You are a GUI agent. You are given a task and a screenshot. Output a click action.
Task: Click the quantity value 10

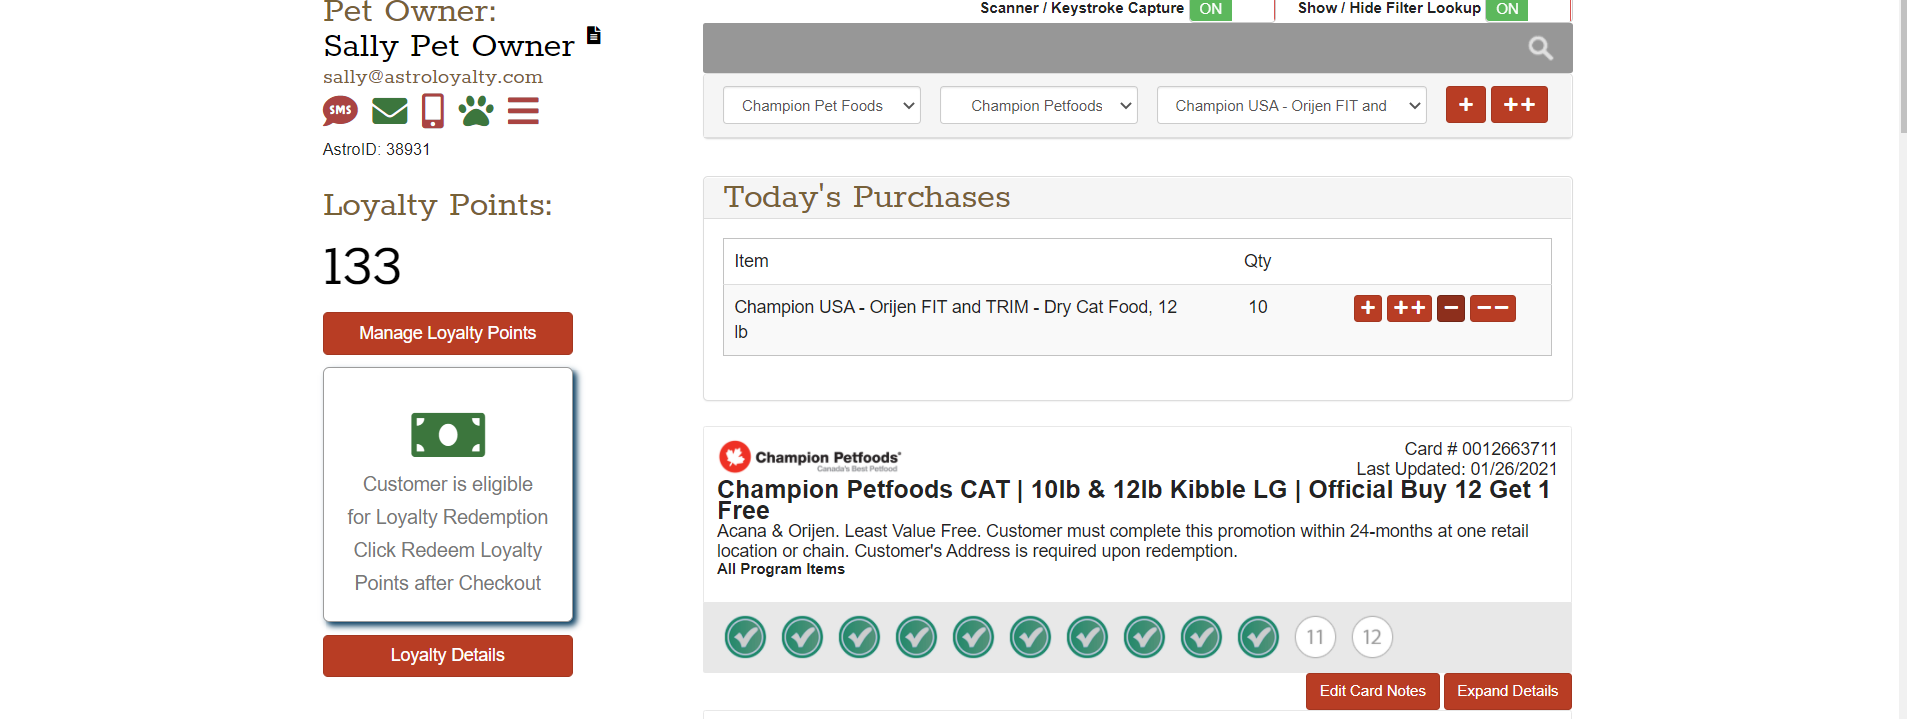point(1258,307)
